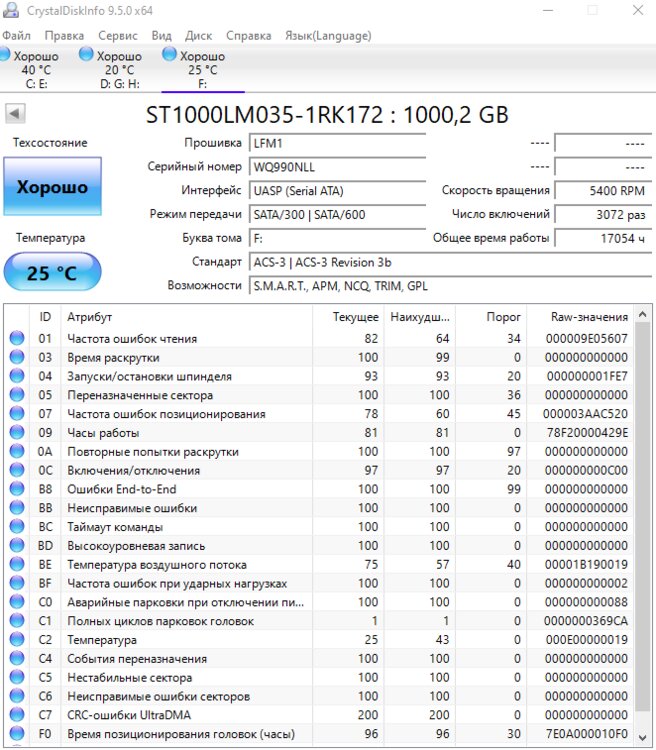656x750 pixels.
Task: Open the Файл menu
Action: tap(17, 35)
